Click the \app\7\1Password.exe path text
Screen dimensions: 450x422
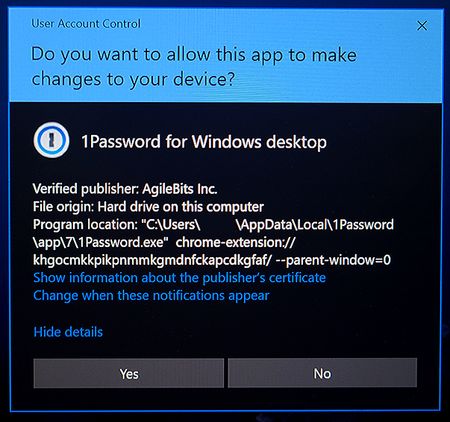[100, 242]
